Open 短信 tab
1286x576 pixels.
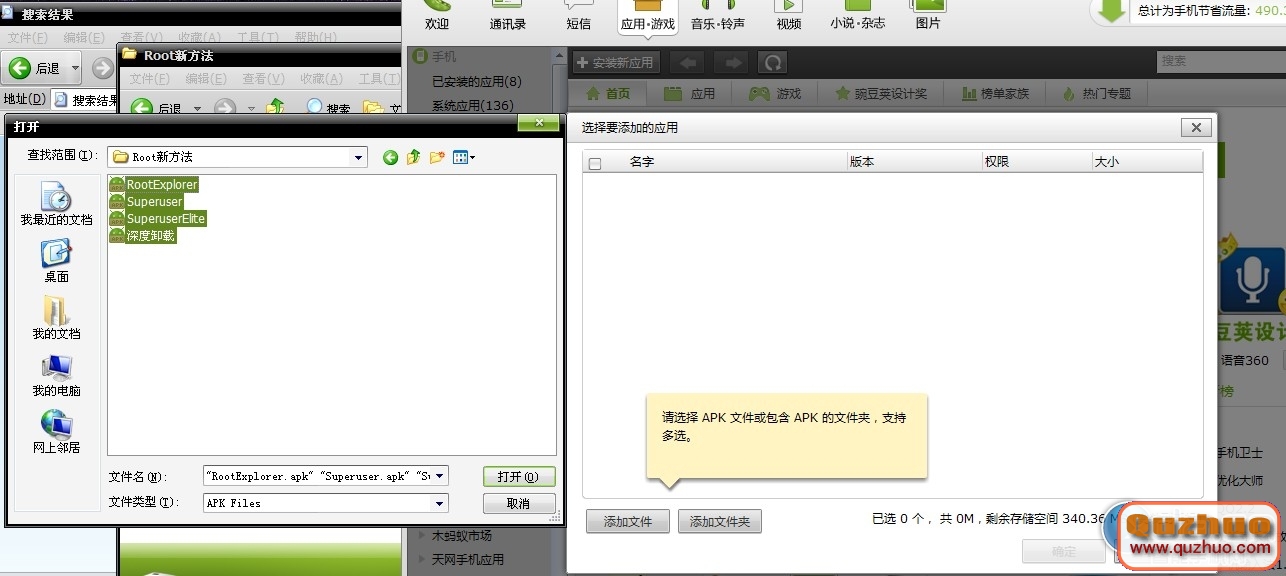point(578,17)
